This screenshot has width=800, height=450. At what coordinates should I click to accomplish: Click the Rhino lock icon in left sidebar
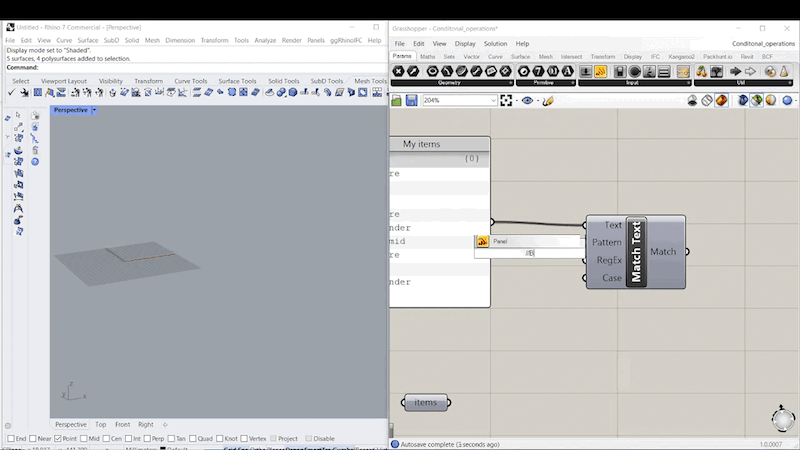pyautogui.click(x=35, y=150)
